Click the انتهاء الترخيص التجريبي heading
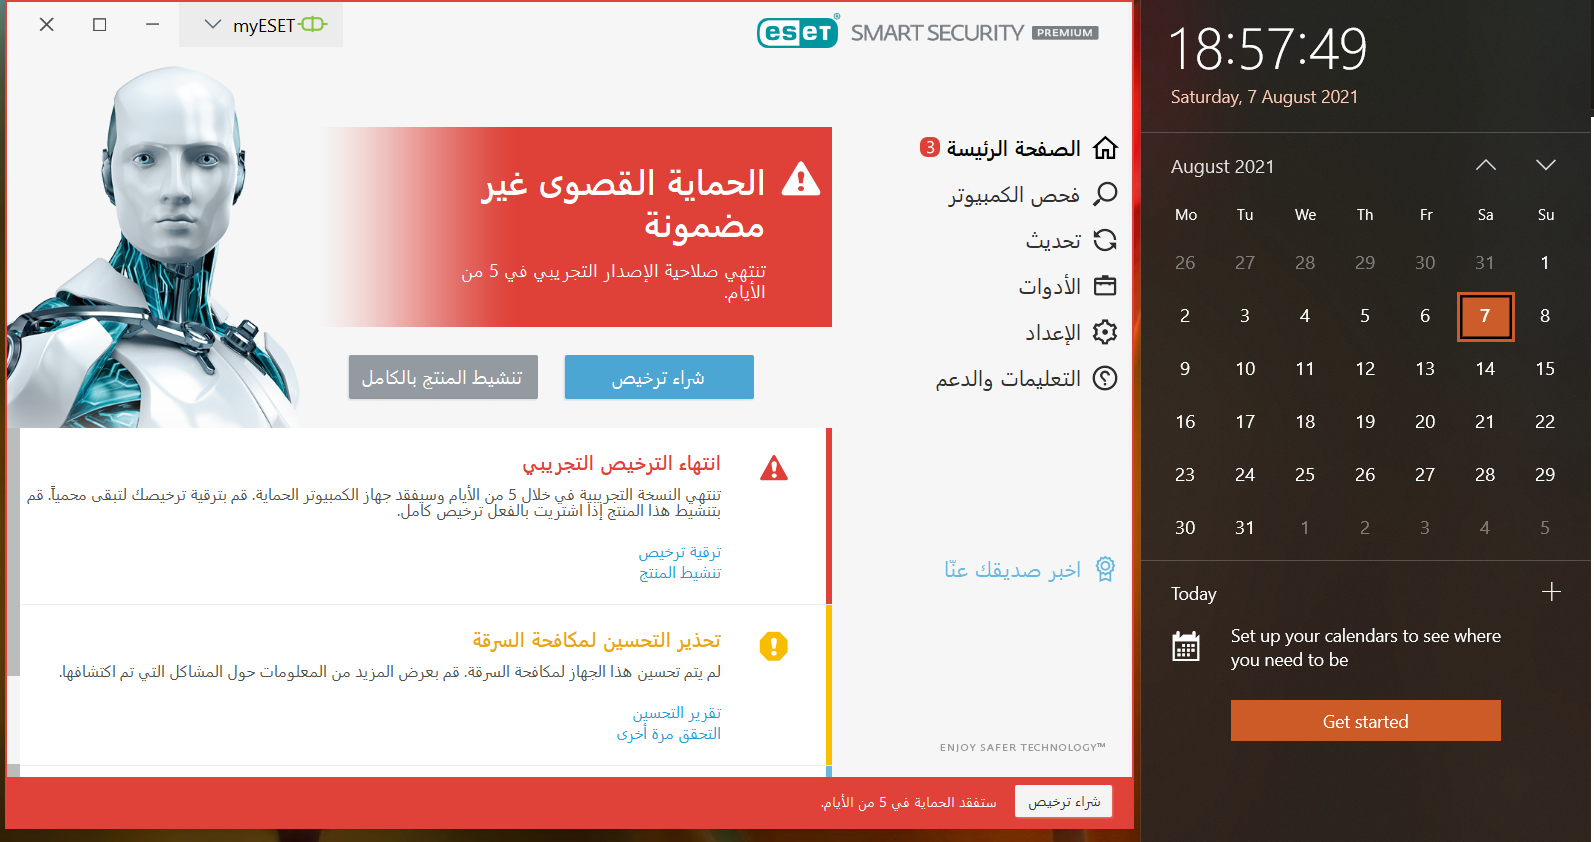 pyautogui.click(x=621, y=463)
